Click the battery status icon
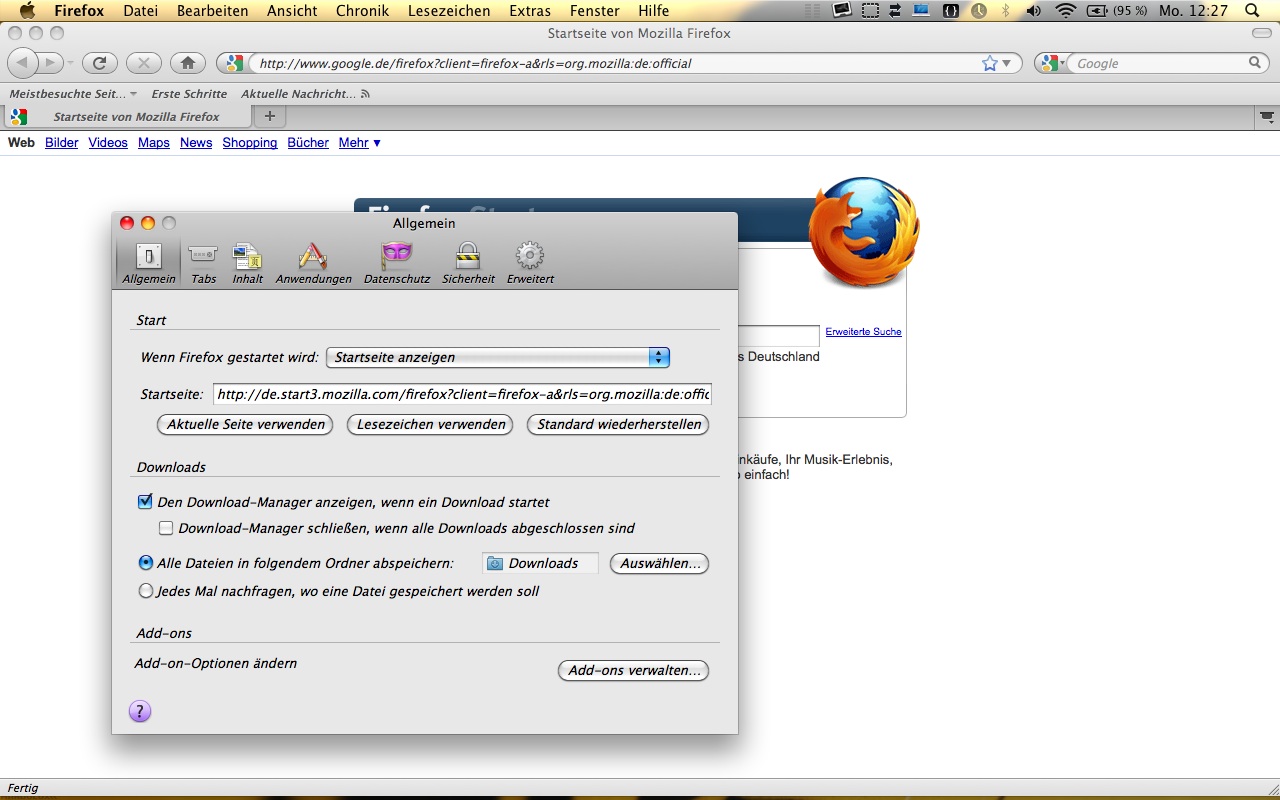 1098,11
